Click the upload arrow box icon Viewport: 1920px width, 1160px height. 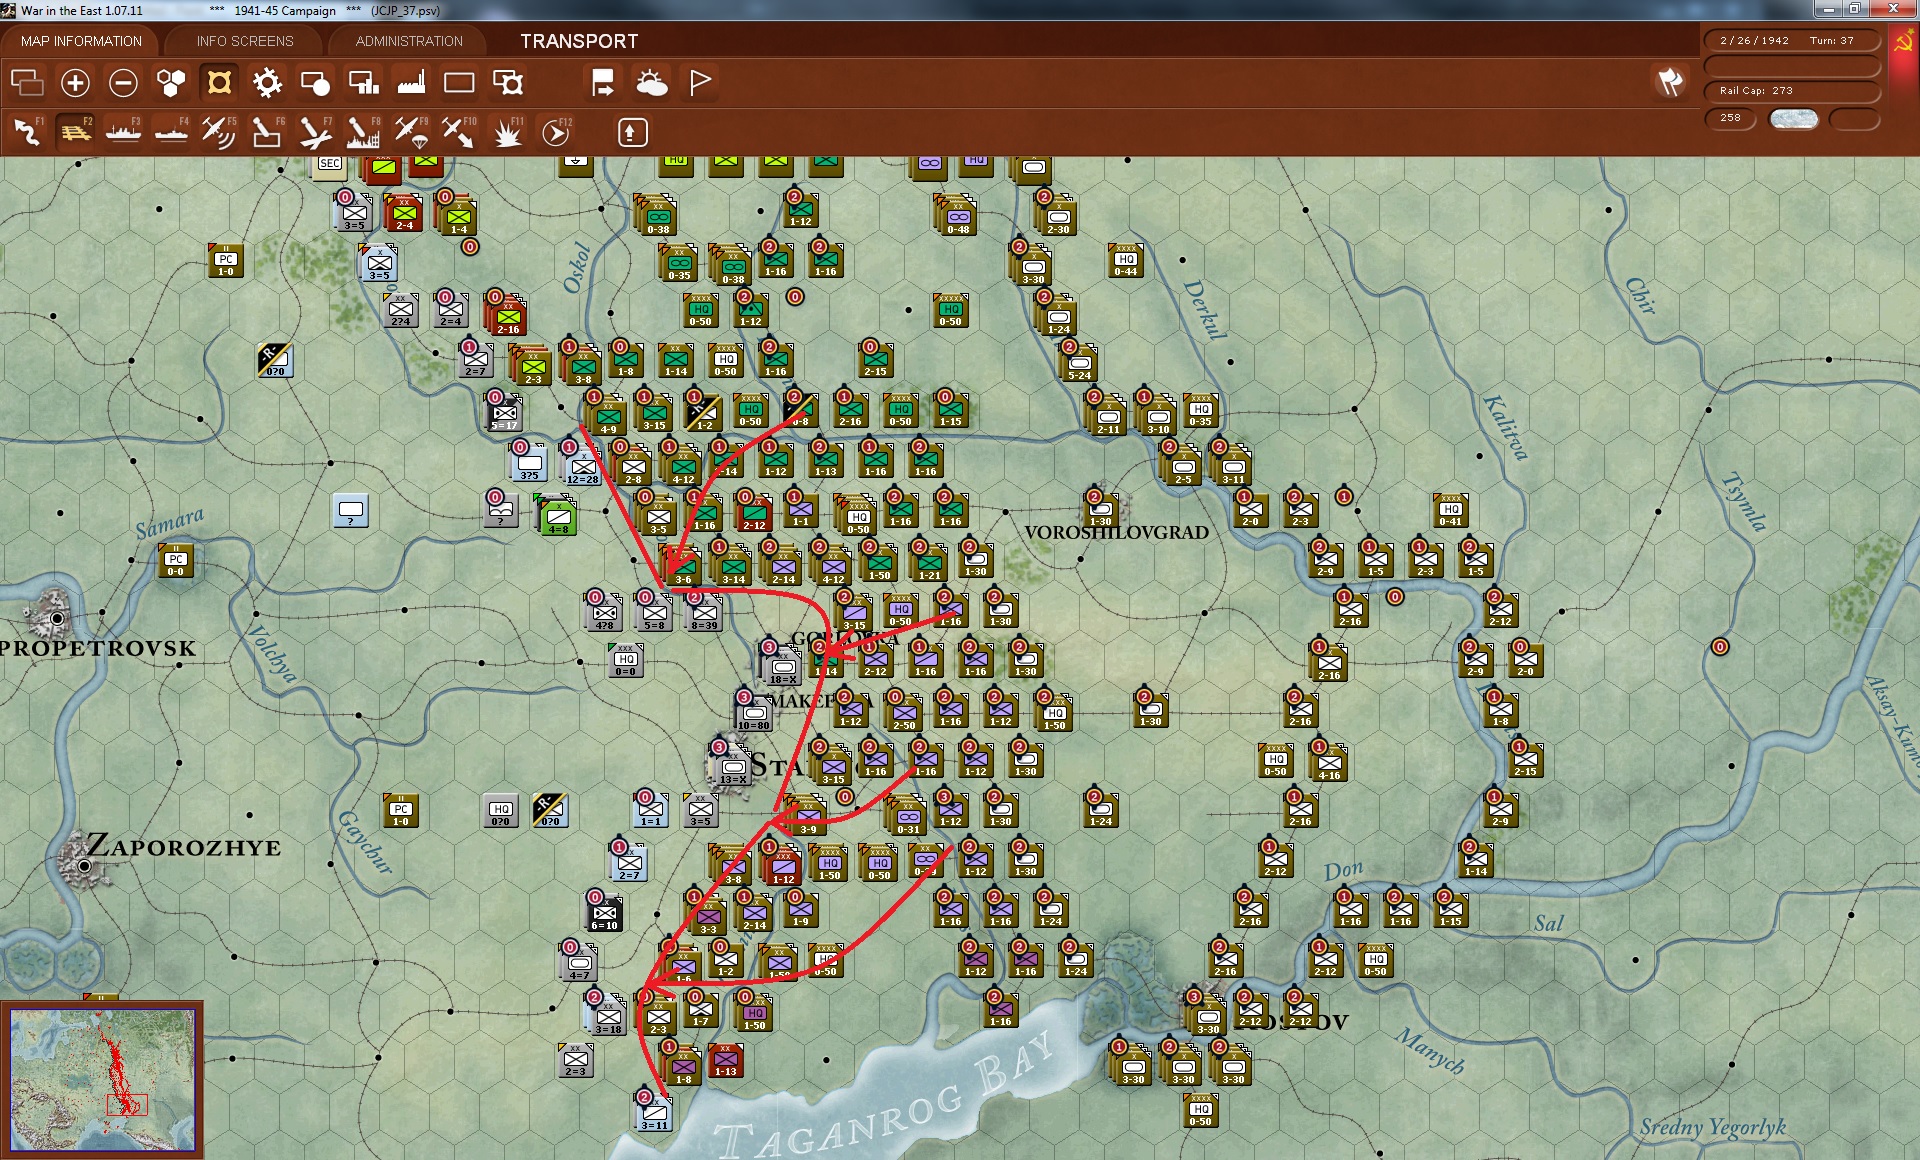click(x=632, y=132)
